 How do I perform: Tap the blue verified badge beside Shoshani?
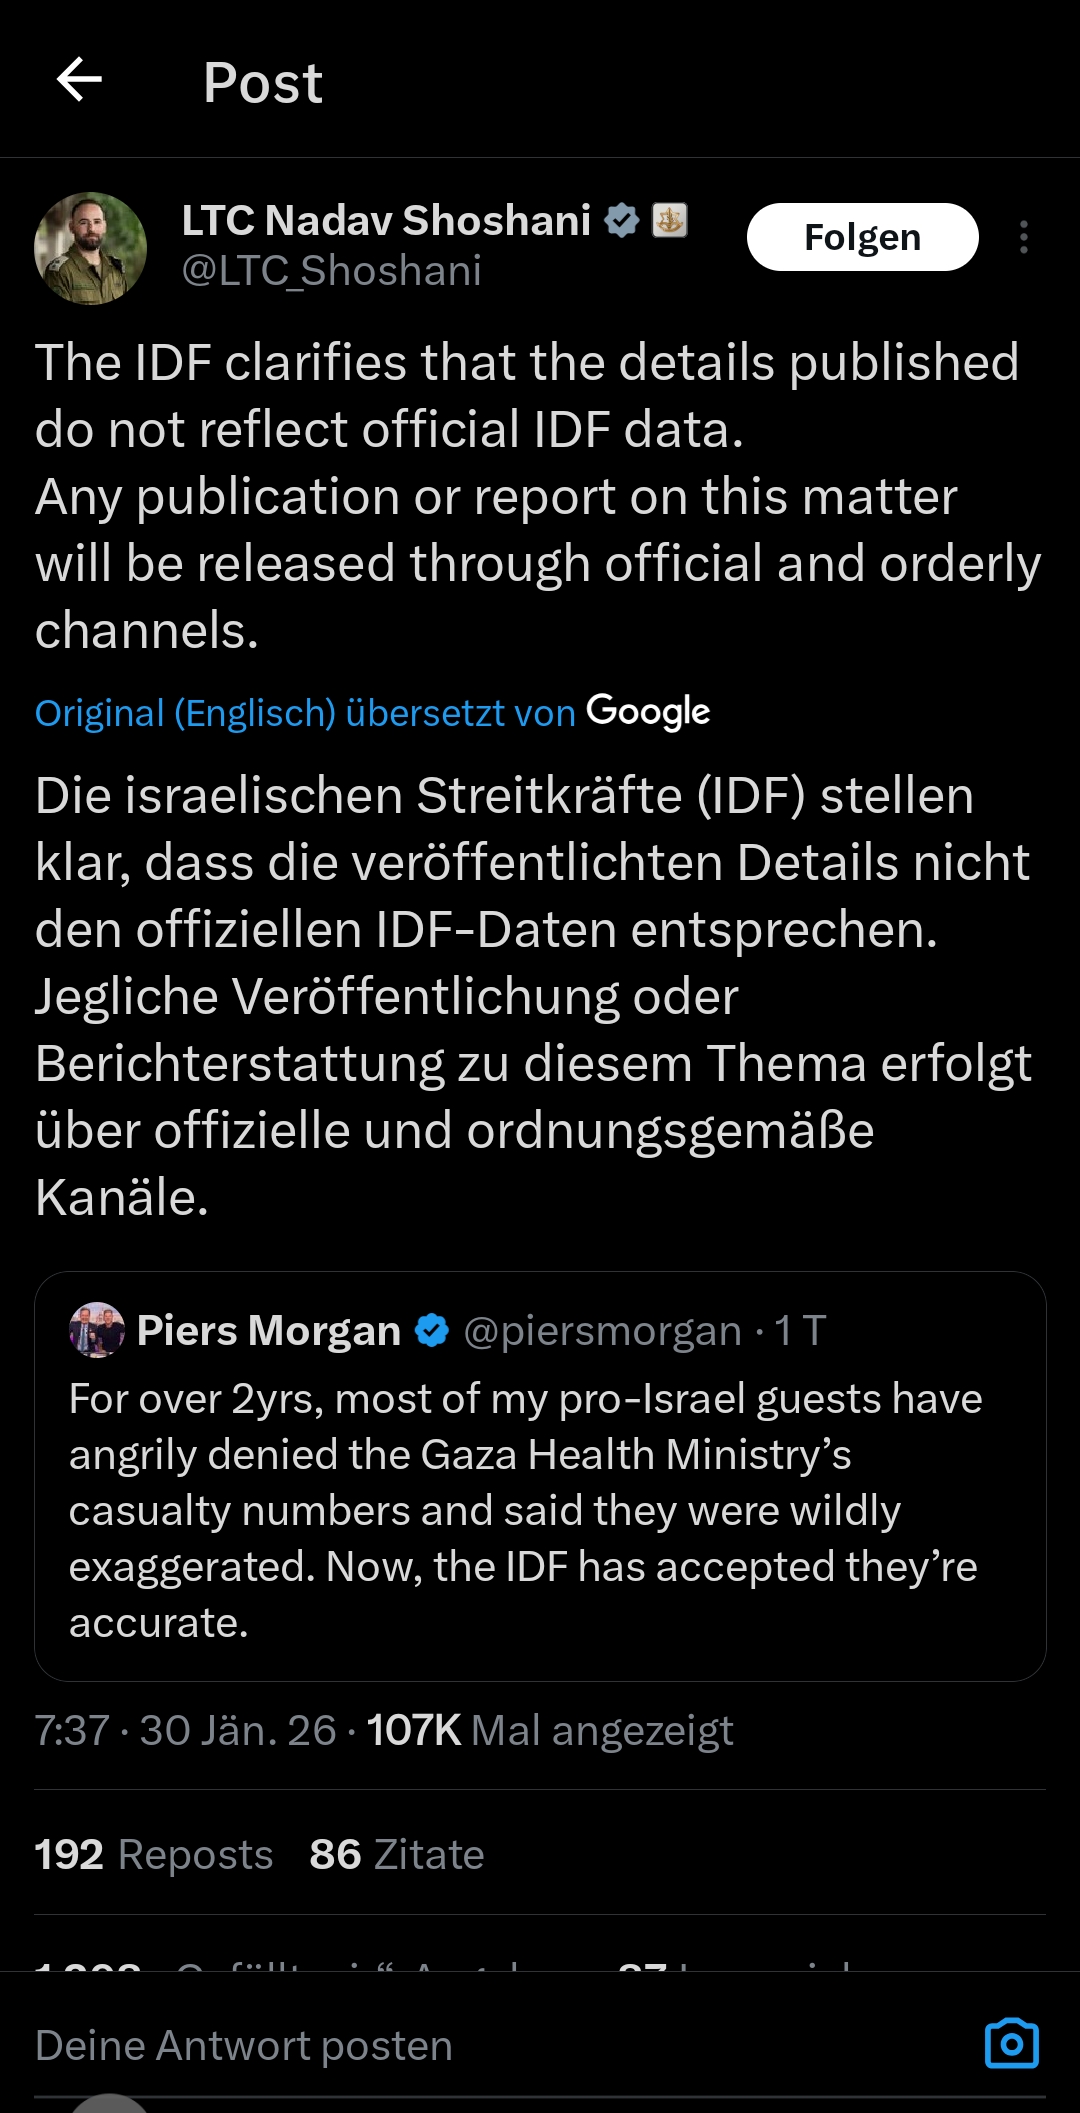click(x=622, y=220)
